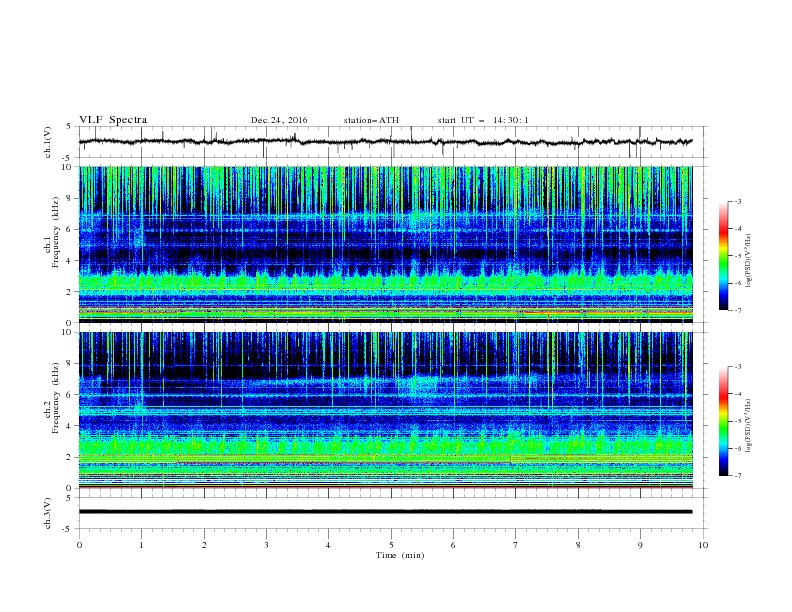Click the "-7" label on ch.2 colorbar
The image size is (792, 612).
[x=738, y=476]
